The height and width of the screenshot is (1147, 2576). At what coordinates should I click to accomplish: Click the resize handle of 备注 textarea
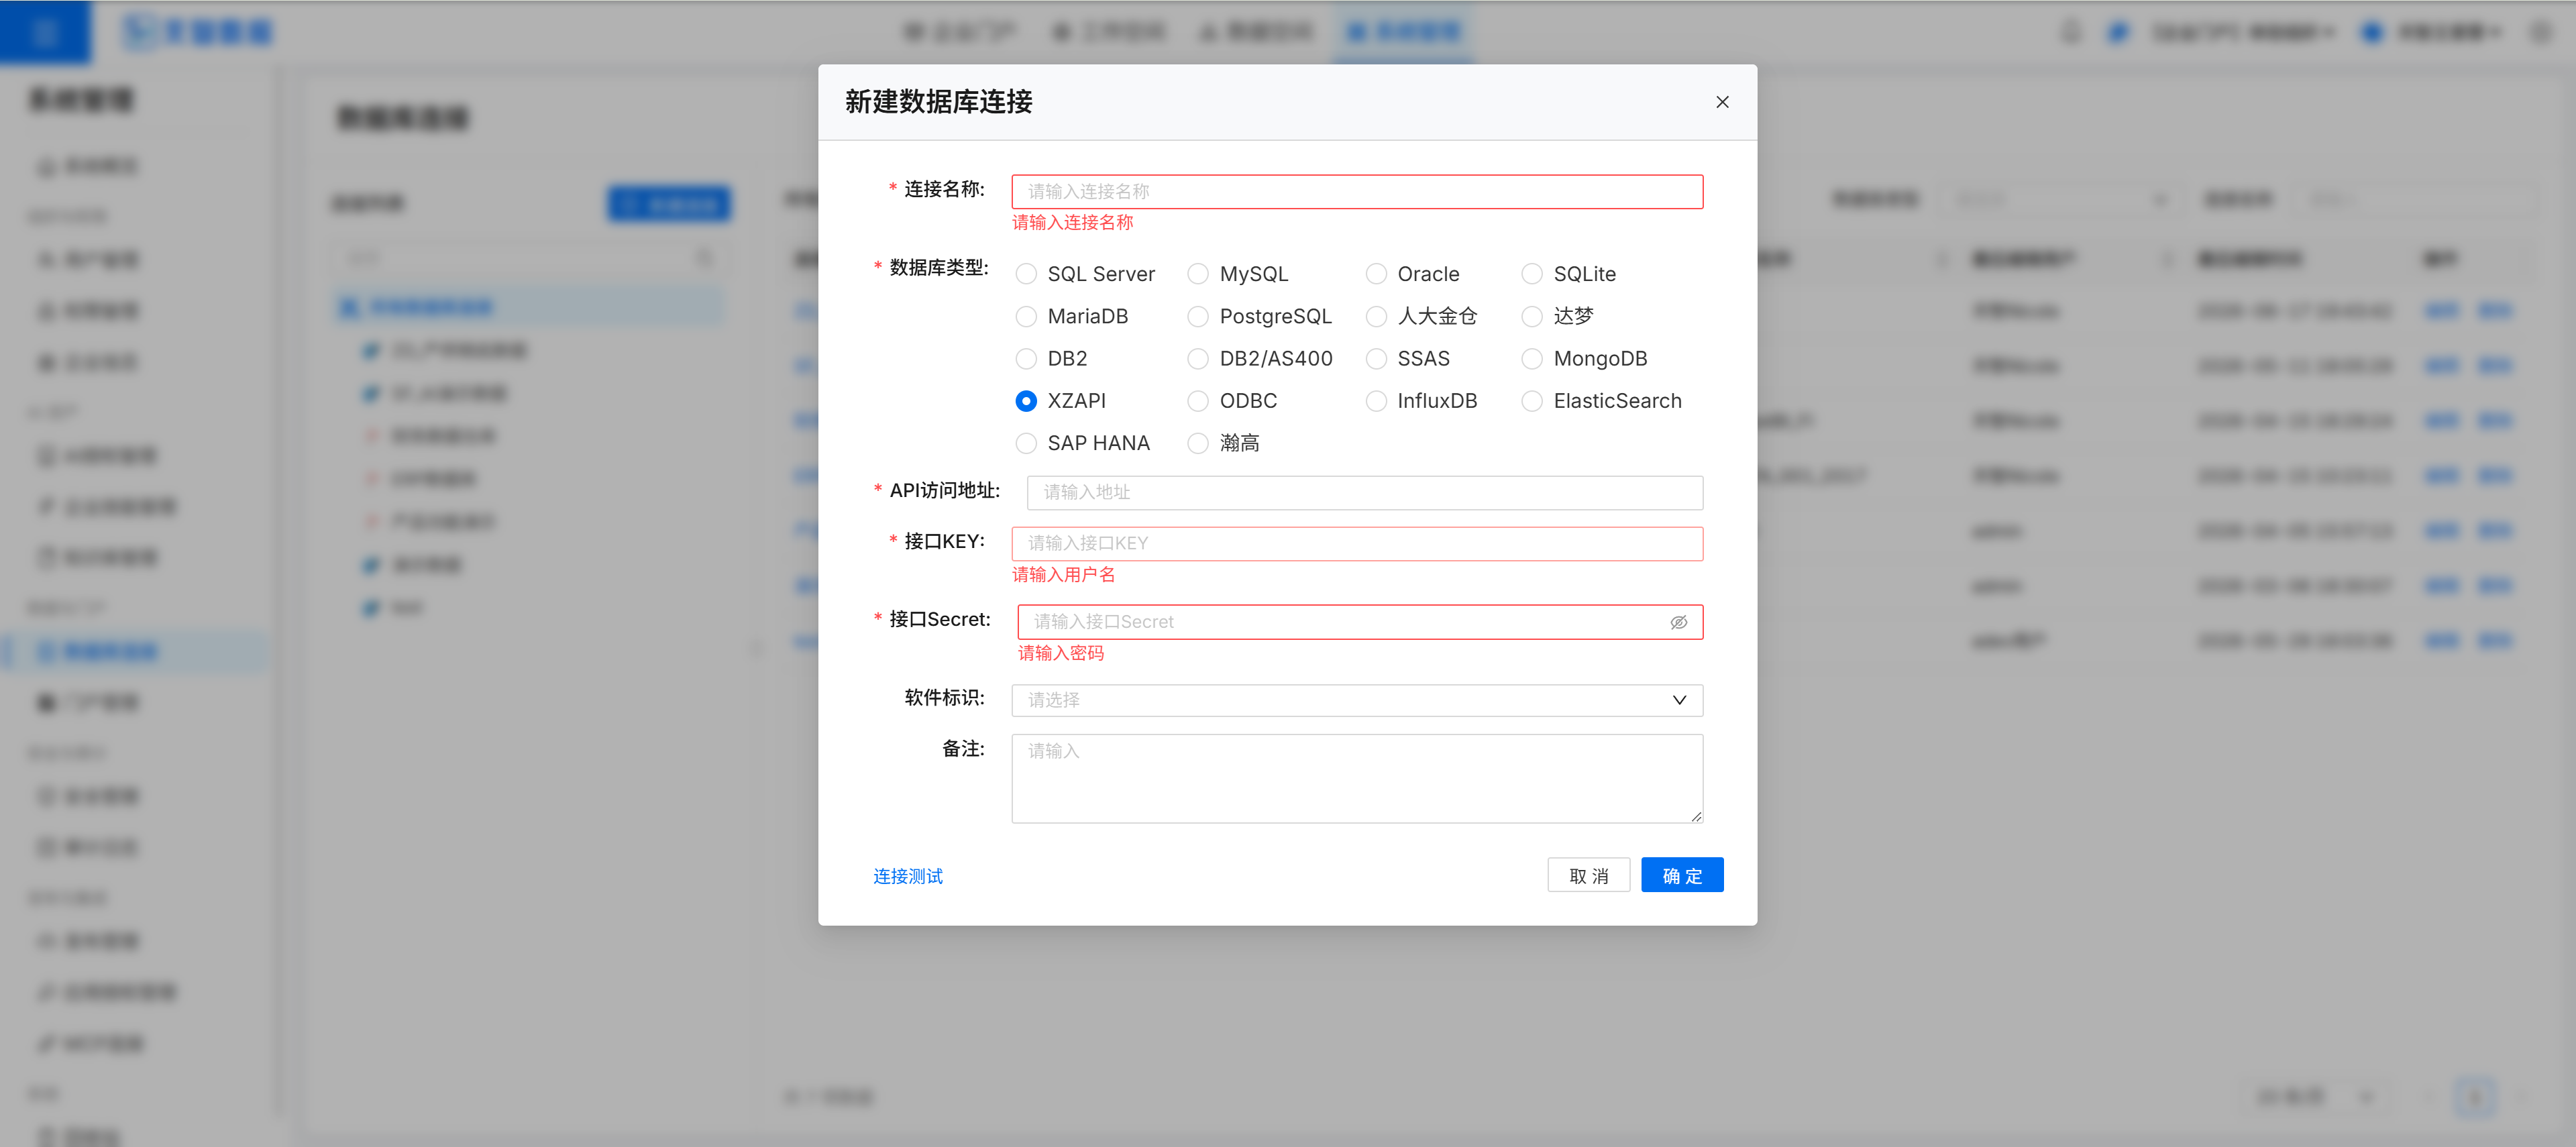point(1696,816)
